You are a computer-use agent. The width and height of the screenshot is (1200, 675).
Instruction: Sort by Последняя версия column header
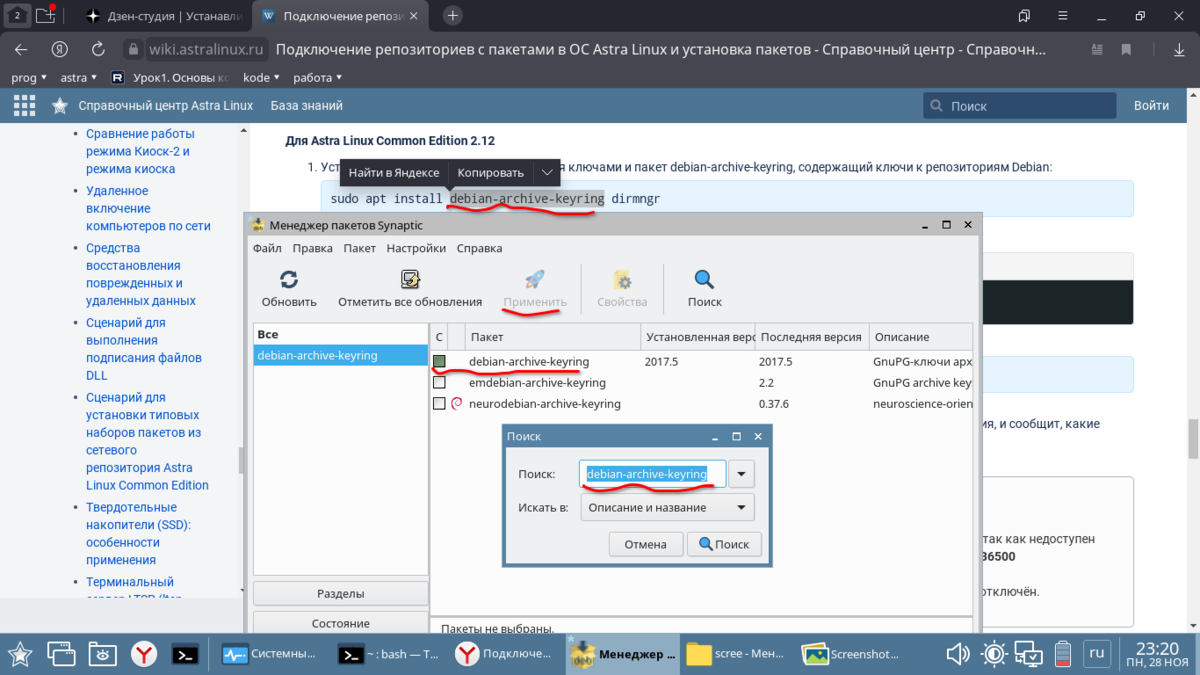[x=812, y=337]
